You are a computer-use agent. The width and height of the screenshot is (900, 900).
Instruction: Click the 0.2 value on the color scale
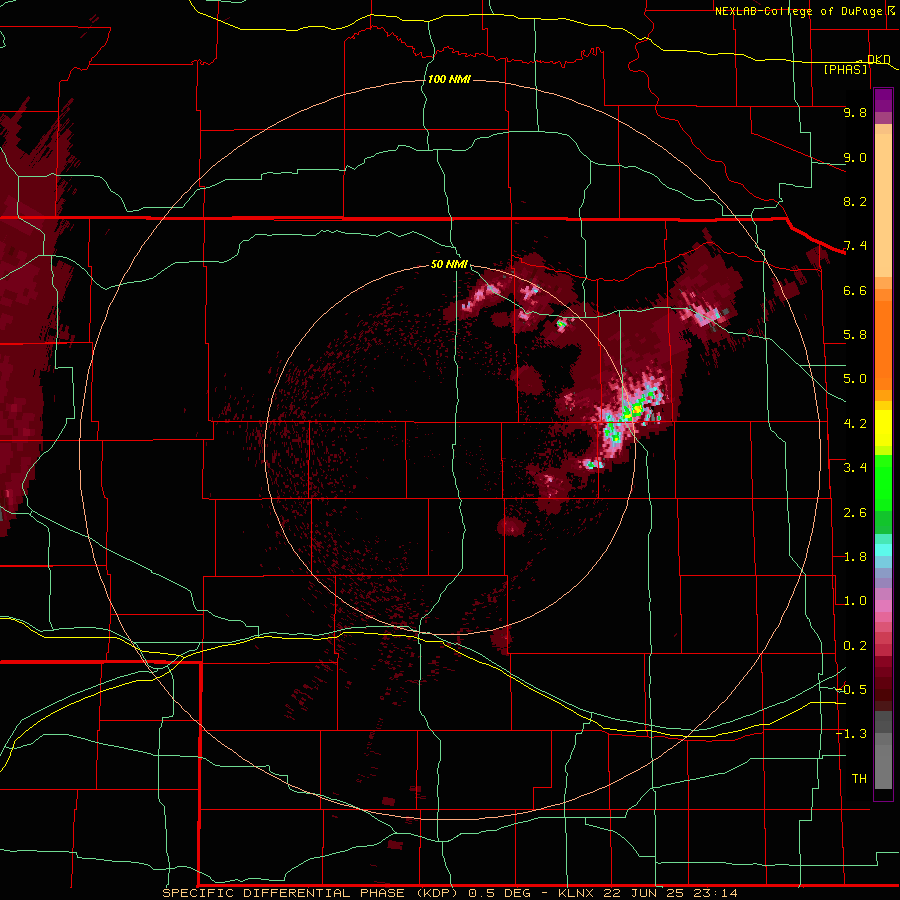tap(855, 646)
